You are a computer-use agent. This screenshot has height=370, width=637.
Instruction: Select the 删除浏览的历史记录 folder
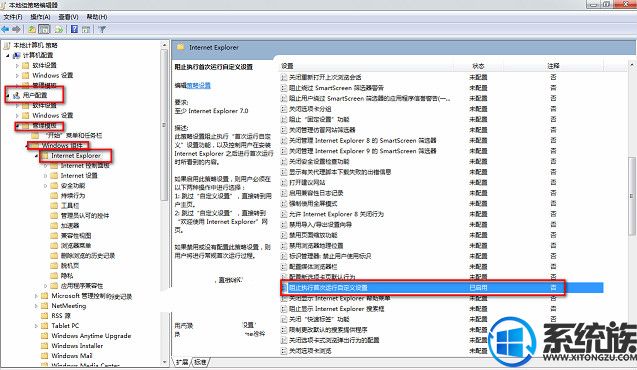pyautogui.click(x=88, y=255)
